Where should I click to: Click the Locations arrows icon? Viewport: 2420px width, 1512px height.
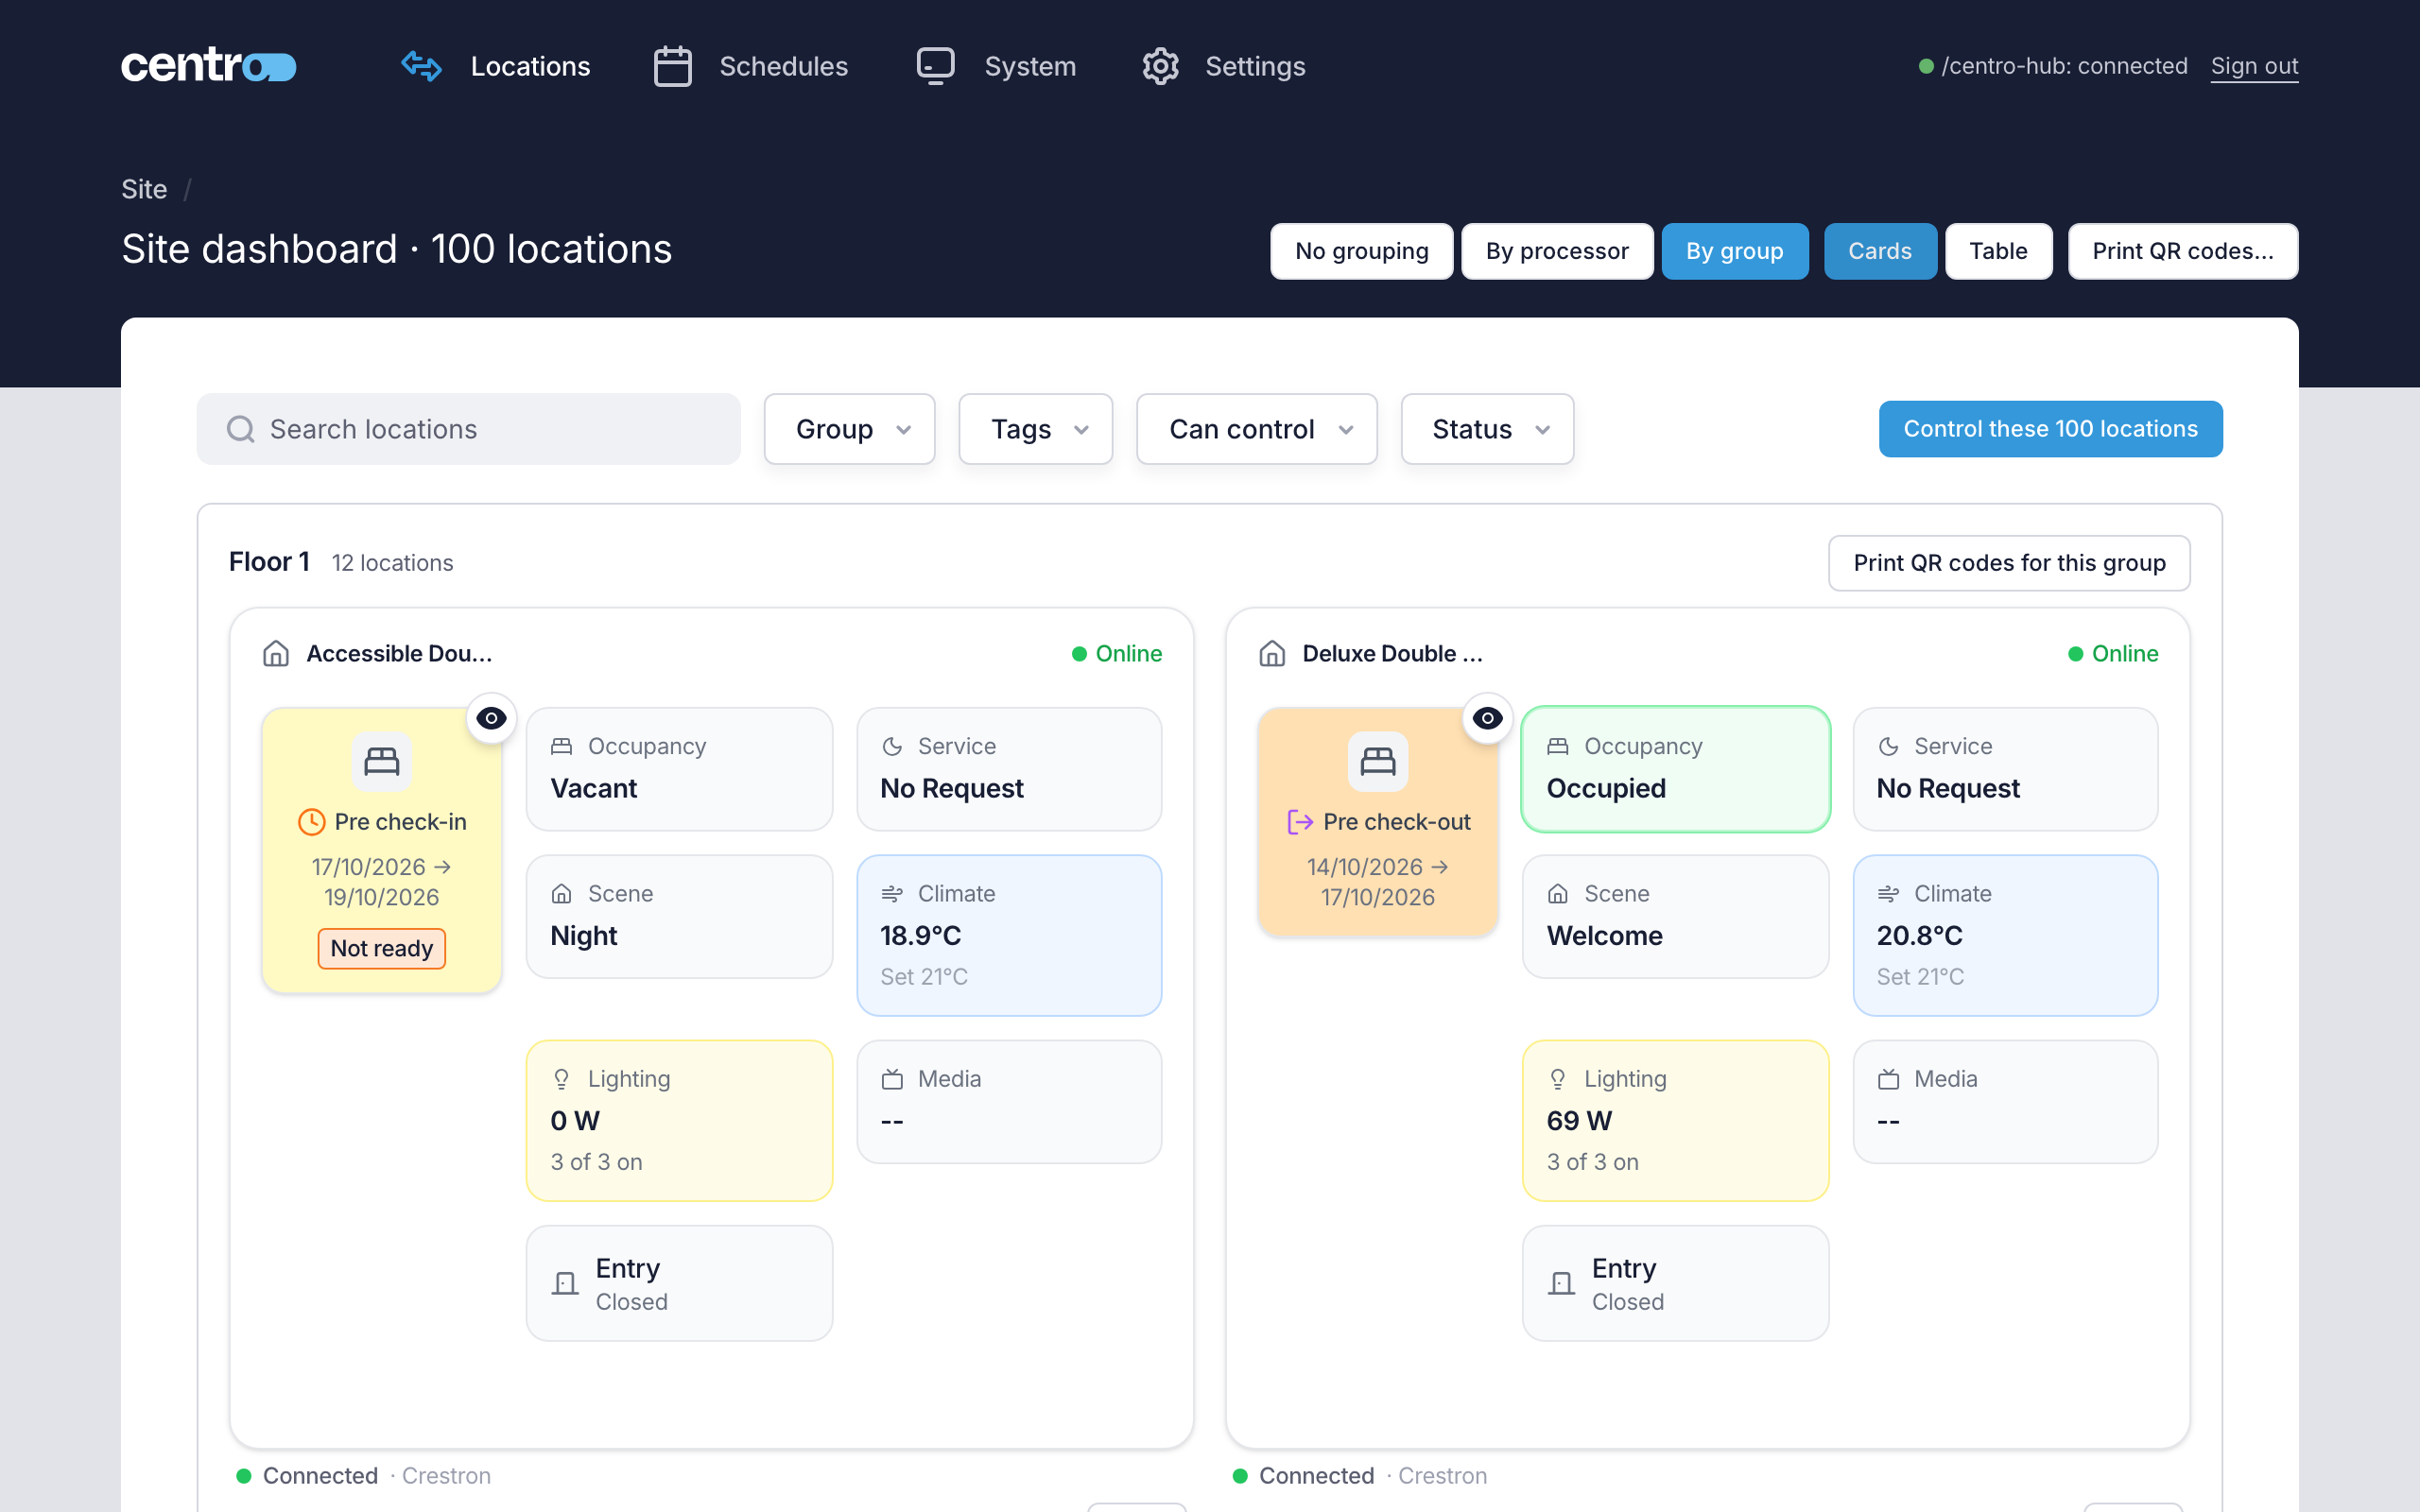pyautogui.click(x=421, y=66)
